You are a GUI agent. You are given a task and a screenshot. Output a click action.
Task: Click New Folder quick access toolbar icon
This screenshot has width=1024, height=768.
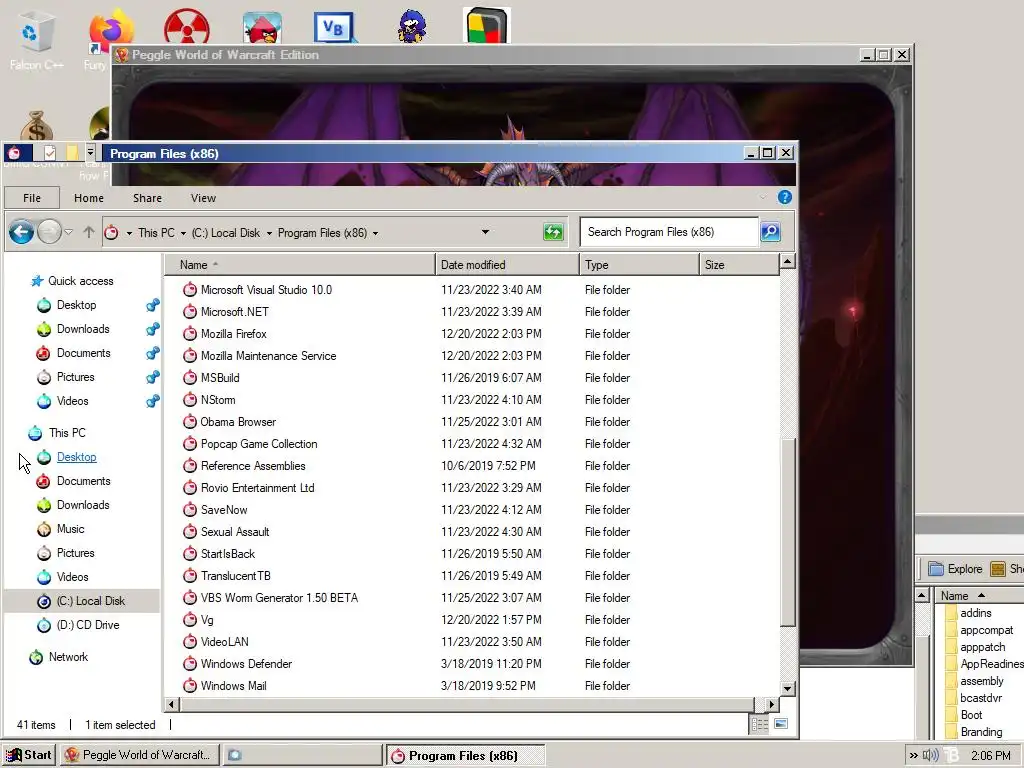coord(71,153)
